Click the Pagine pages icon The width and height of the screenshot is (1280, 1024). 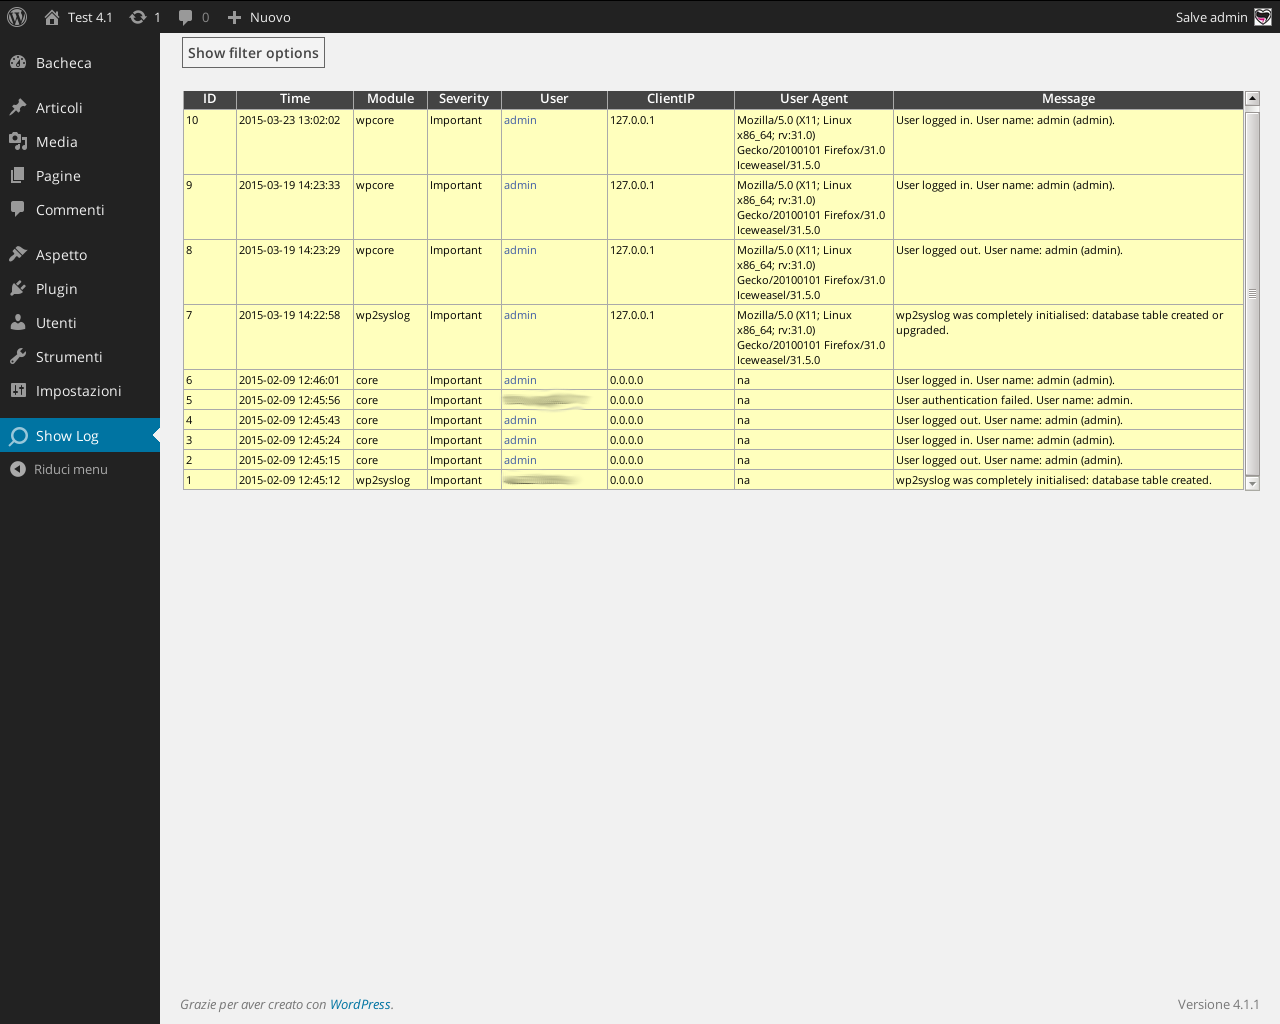point(18,175)
